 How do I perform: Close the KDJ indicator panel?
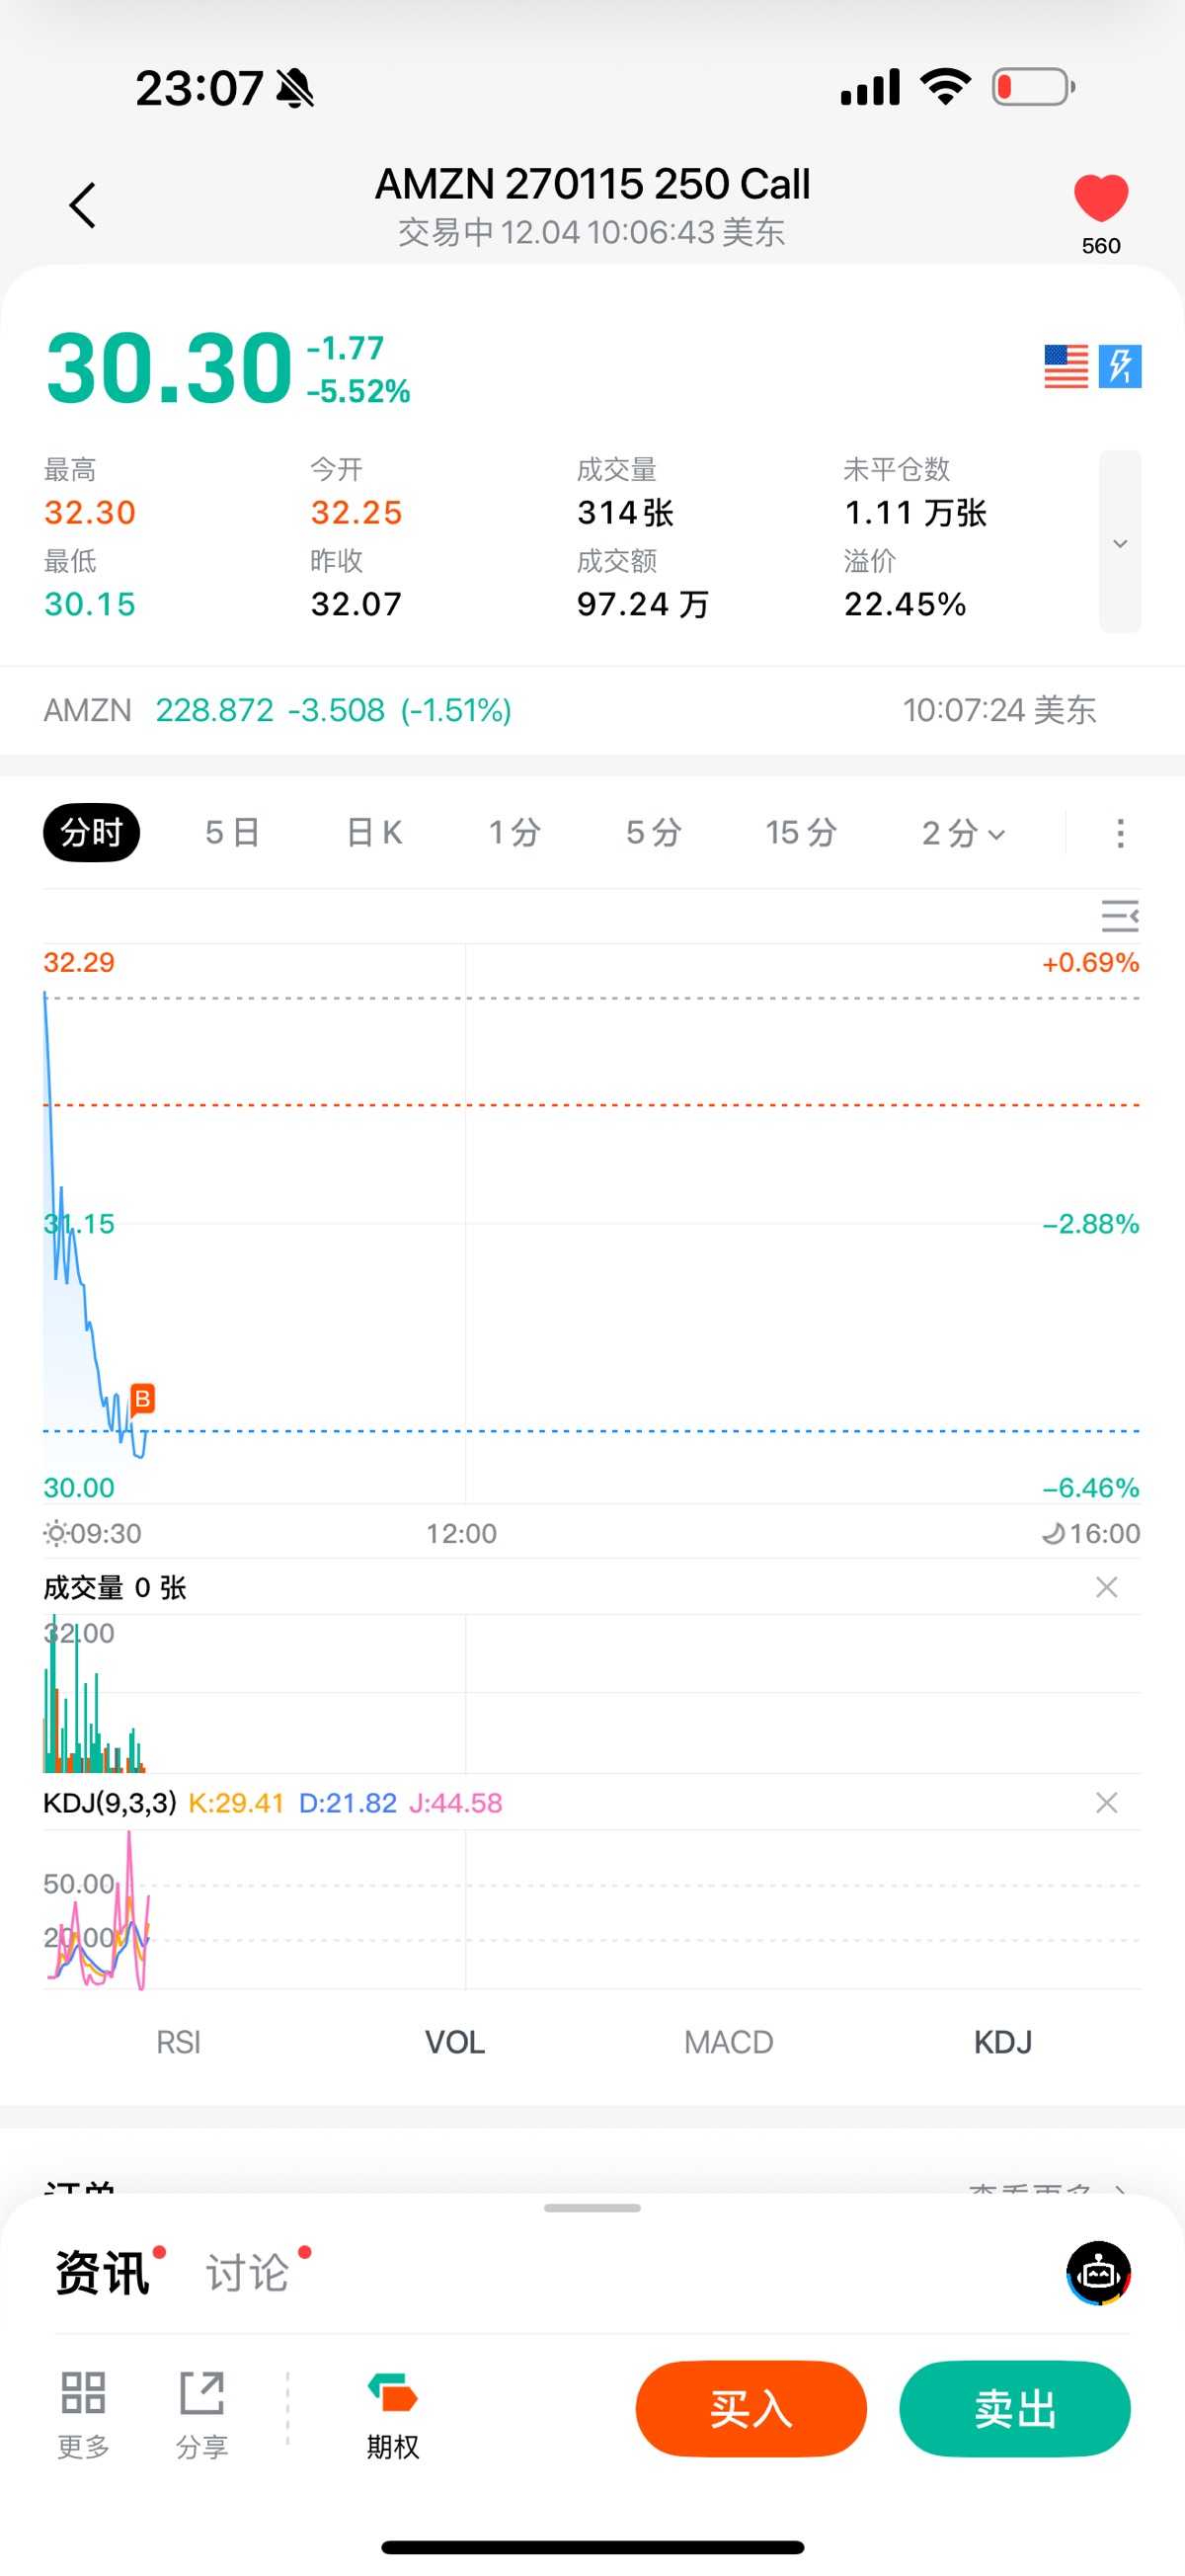1106,1803
